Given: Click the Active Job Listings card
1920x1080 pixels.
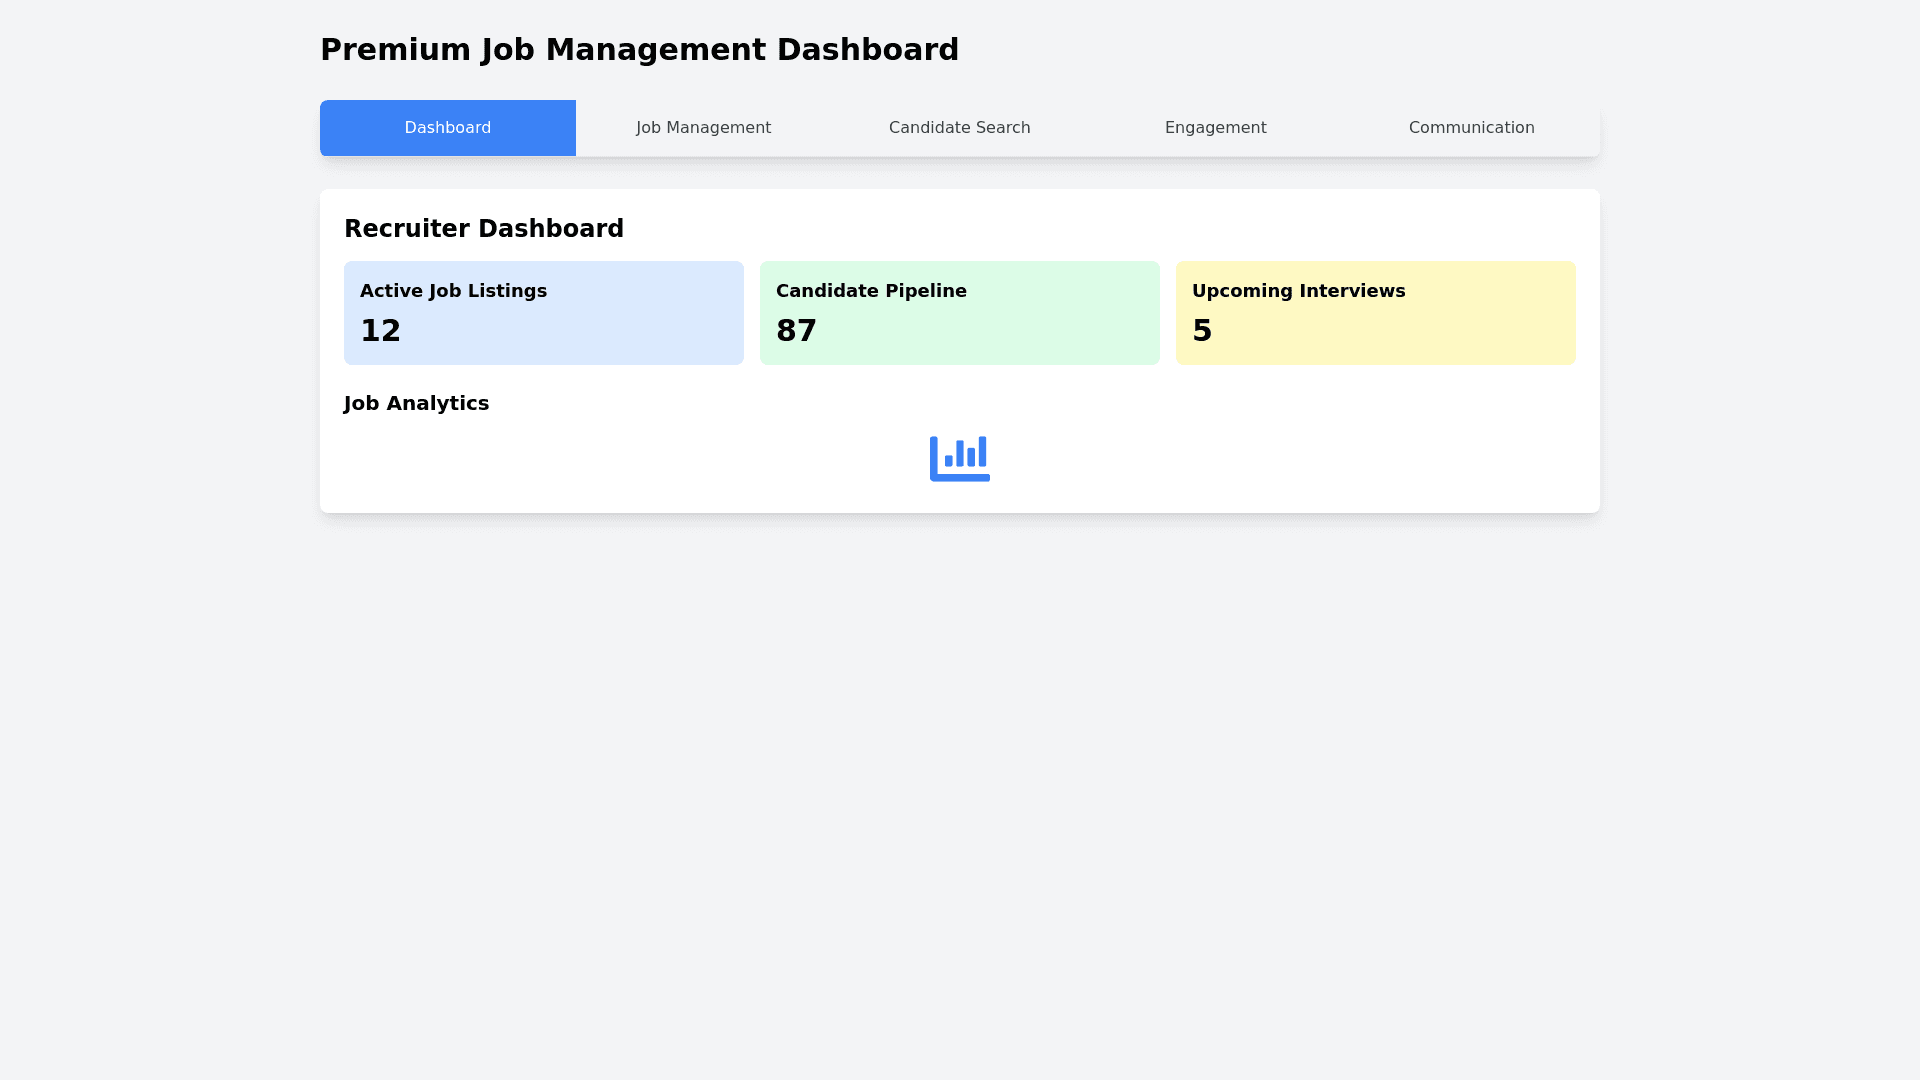Looking at the screenshot, I should click(543, 313).
